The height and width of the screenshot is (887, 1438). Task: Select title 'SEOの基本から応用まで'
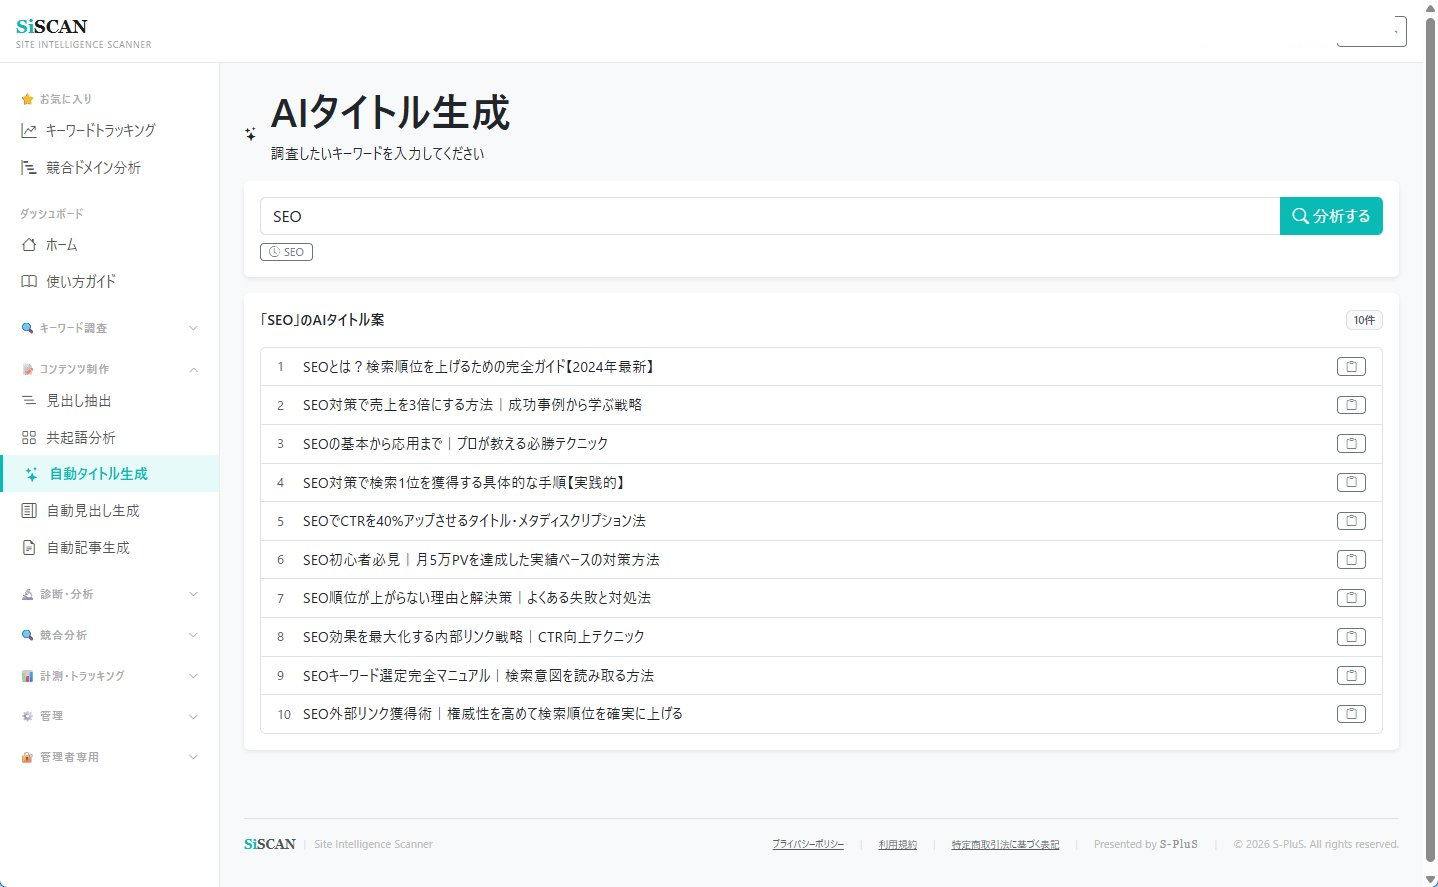[x=455, y=444]
